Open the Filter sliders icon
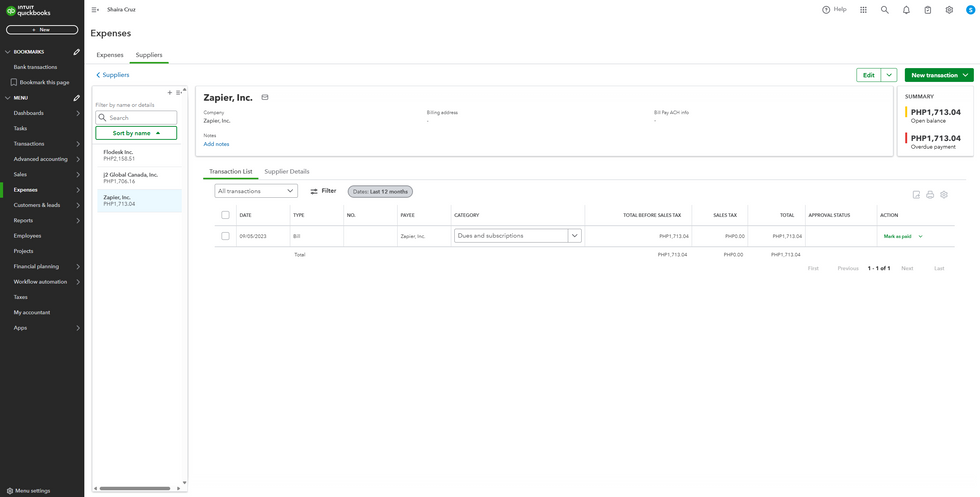Screen dimensions: 980x497 (314, 191)
